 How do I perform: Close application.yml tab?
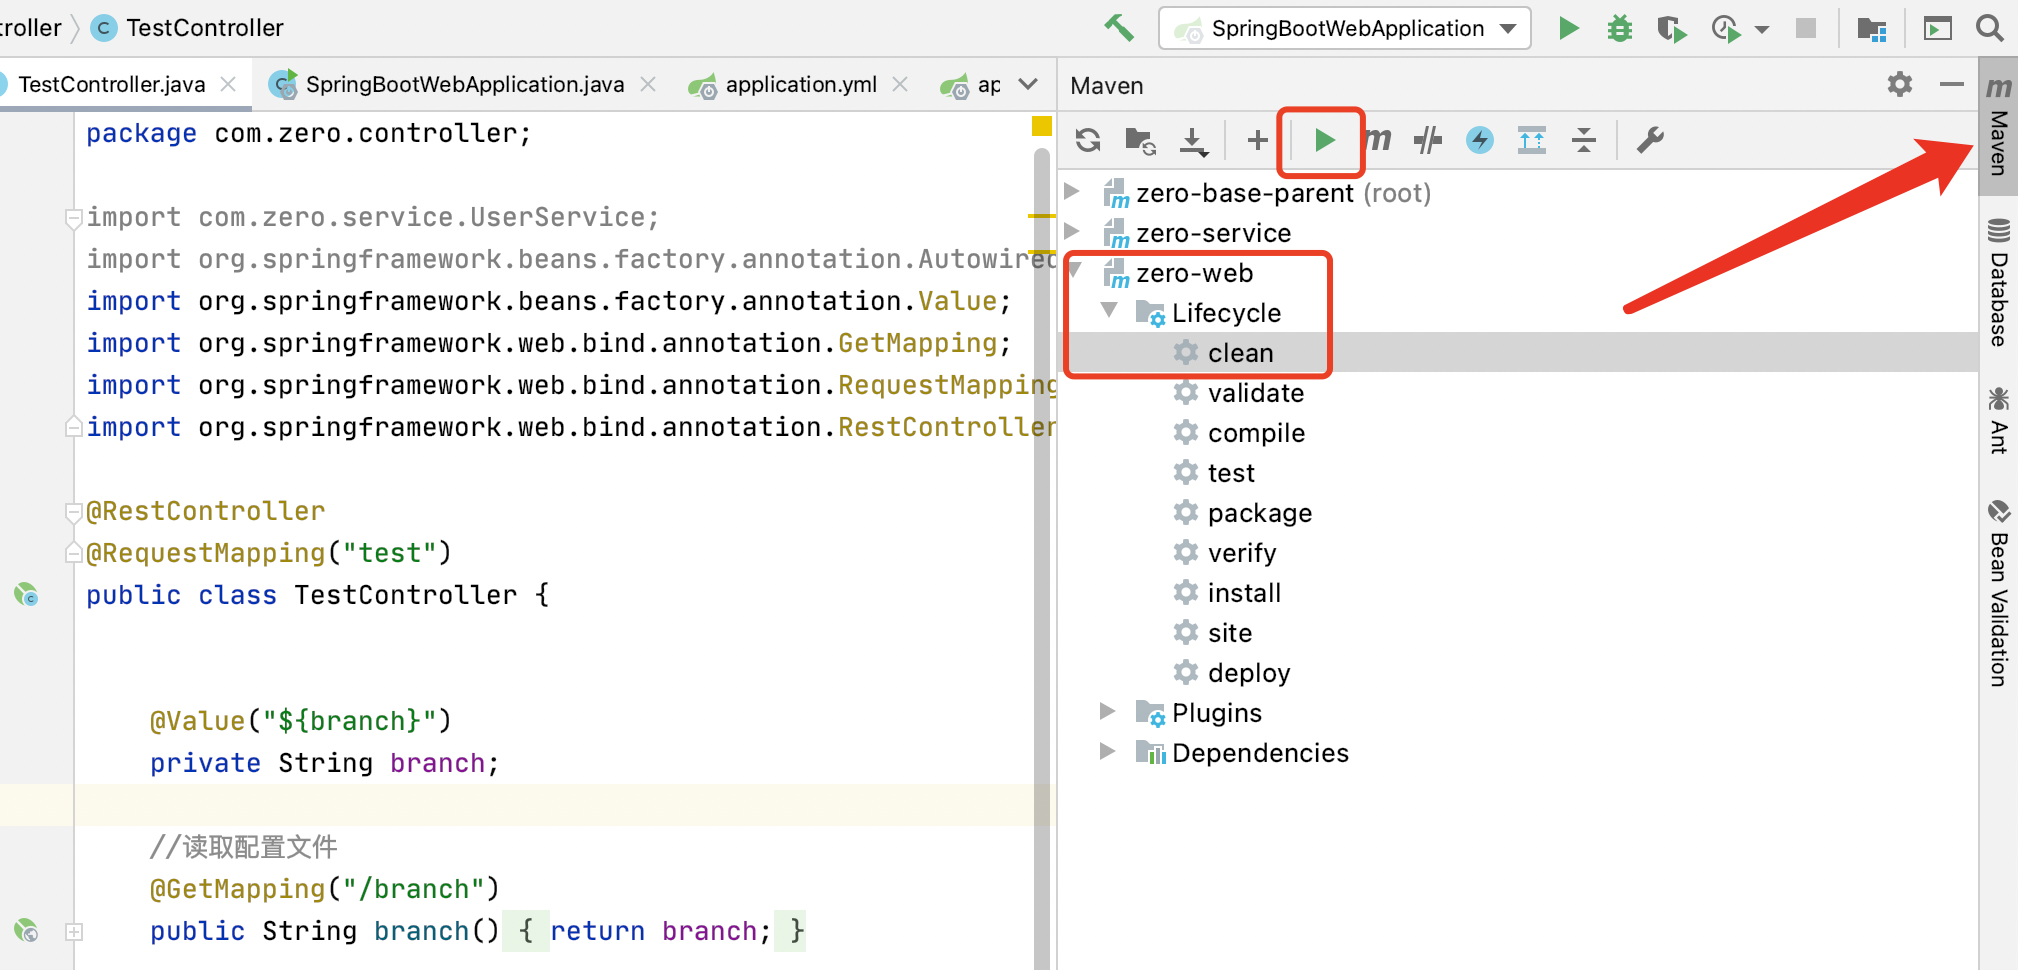[x=900, y=84]
